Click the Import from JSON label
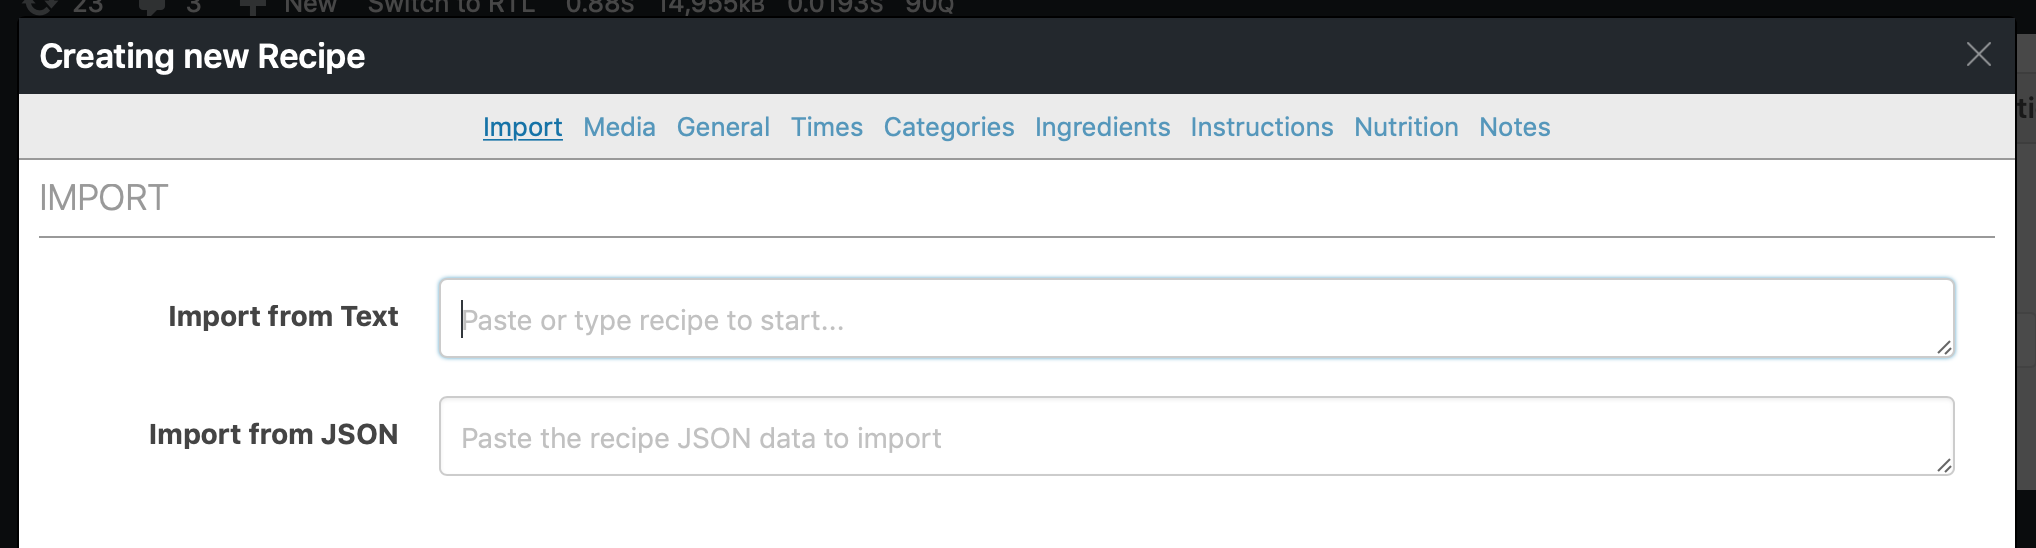The height and width of the screenshot is (548, 2036). coord(273,434)
